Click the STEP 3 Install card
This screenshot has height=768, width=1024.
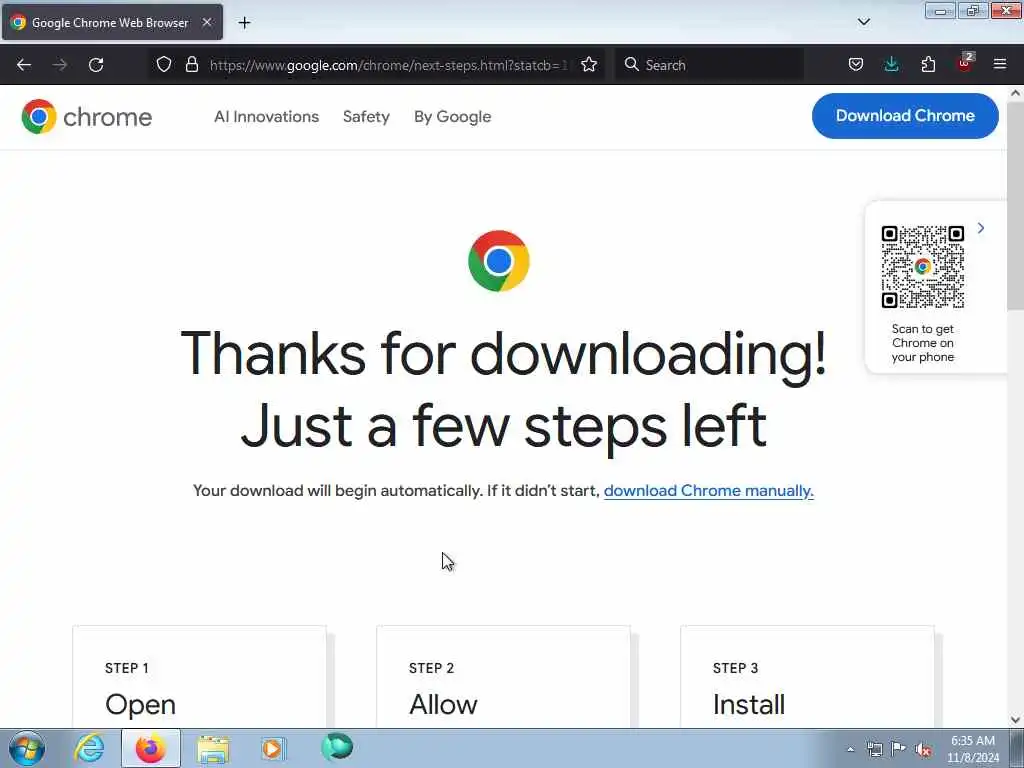point(807,677)
